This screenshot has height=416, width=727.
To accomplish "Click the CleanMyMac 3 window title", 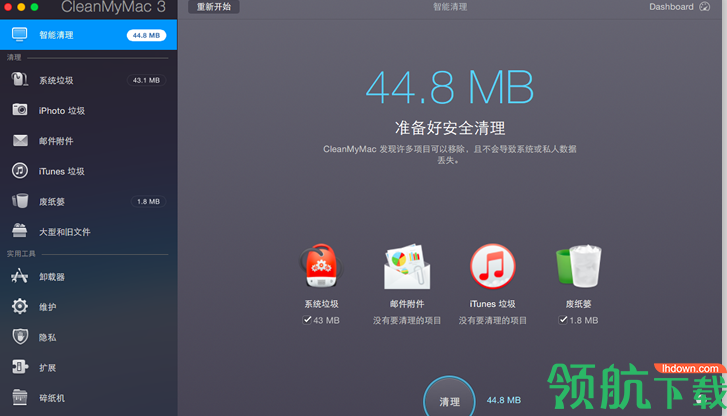I will (x=113, y=7).
